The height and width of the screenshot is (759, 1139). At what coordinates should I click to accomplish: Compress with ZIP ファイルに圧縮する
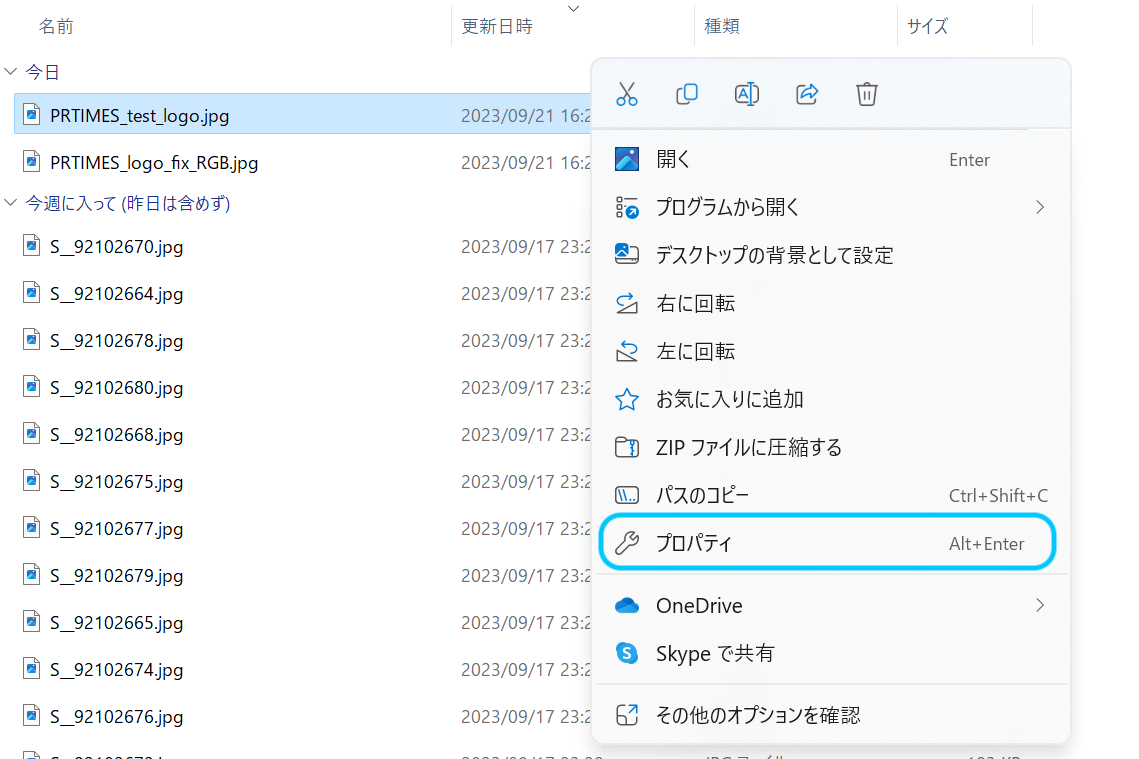(748, 447)
